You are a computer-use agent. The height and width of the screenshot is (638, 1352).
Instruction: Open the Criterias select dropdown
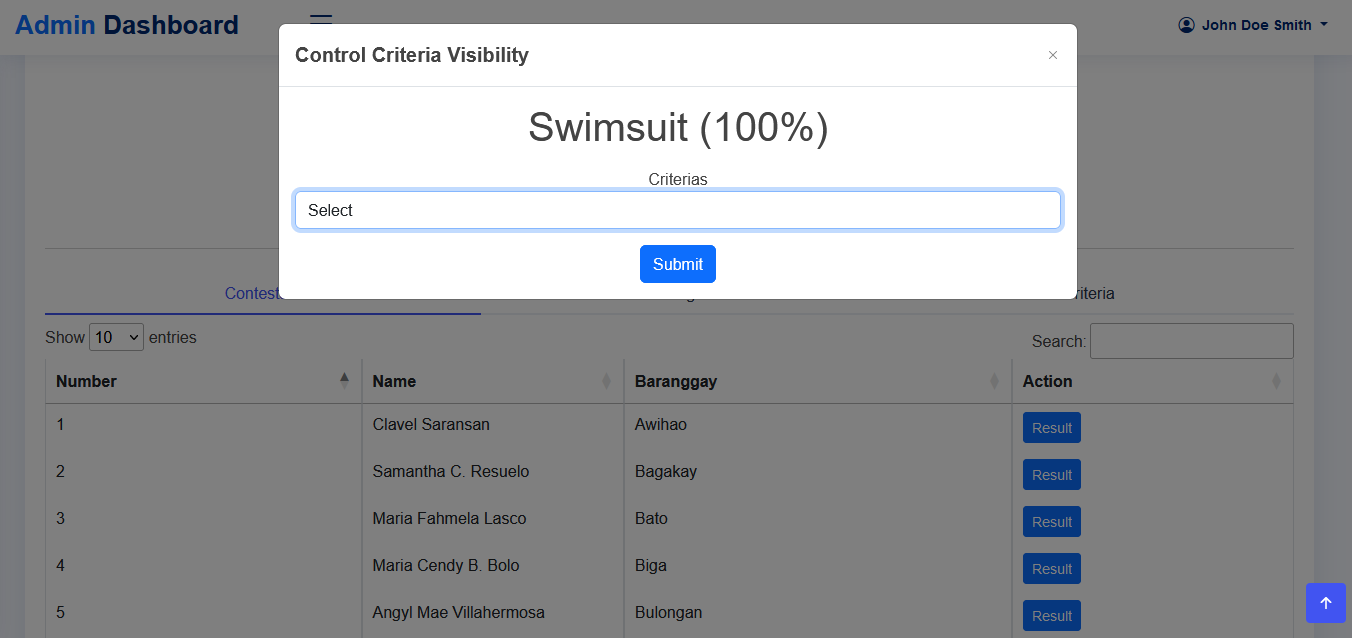tap(677, 210)
